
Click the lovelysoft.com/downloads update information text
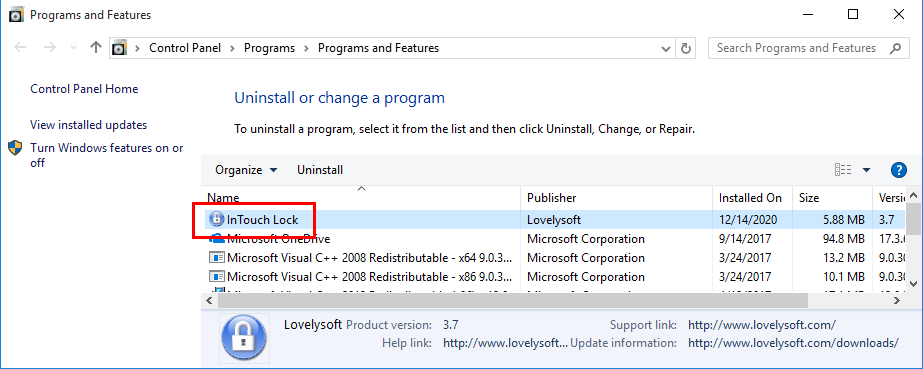(793, 343)
